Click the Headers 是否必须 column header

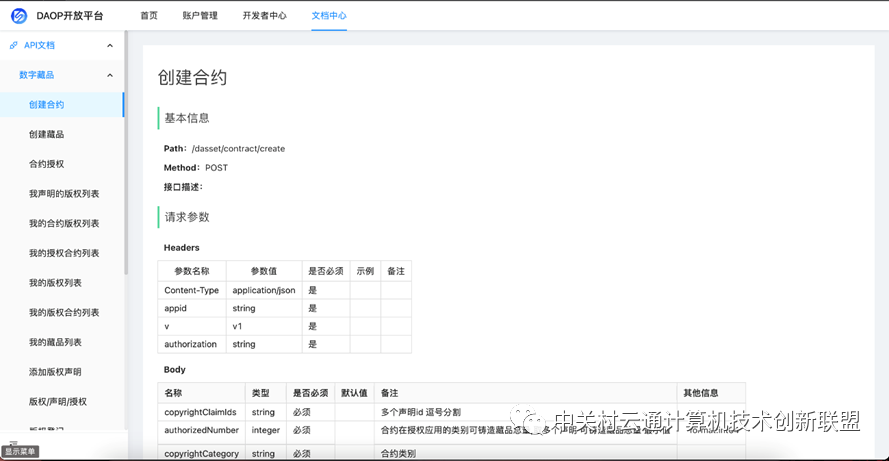(x=325, y=272)
